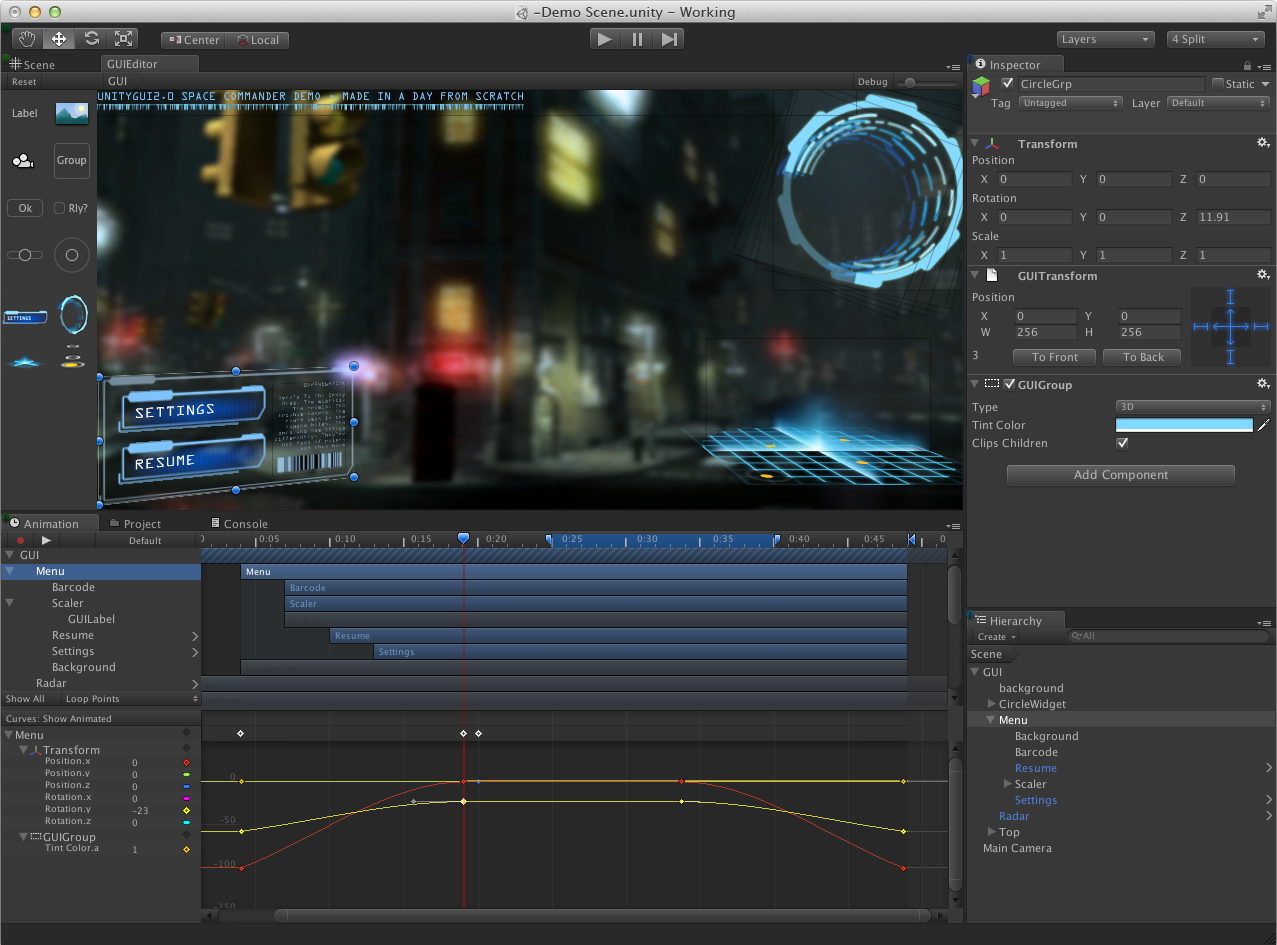Open the GUIGroup Type dropdown set to 3D
The width and height of the screenshot is (1277, 945).
pos(1192,407)
